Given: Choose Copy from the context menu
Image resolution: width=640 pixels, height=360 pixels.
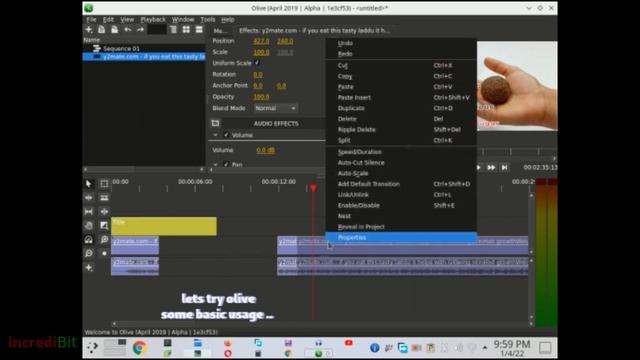Looking at the screenshot, I should click(401, 76).
